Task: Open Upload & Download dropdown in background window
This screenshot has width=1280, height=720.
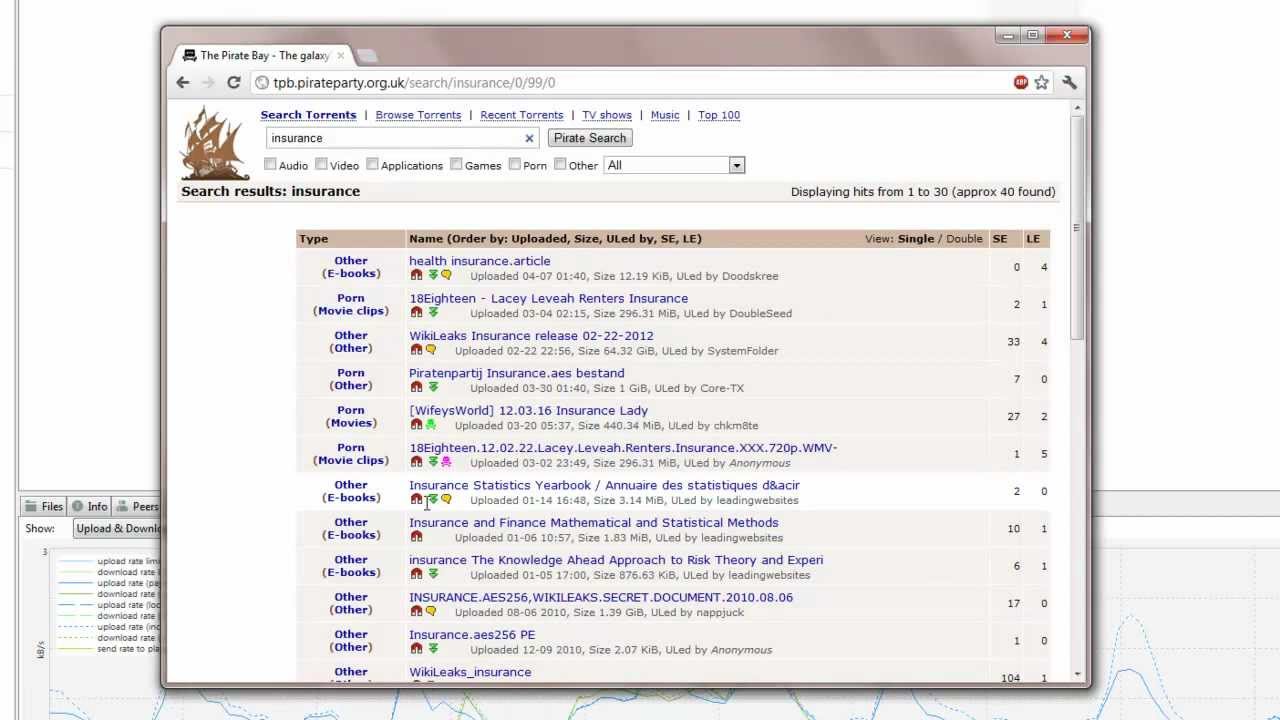Action: coord(117,529)
